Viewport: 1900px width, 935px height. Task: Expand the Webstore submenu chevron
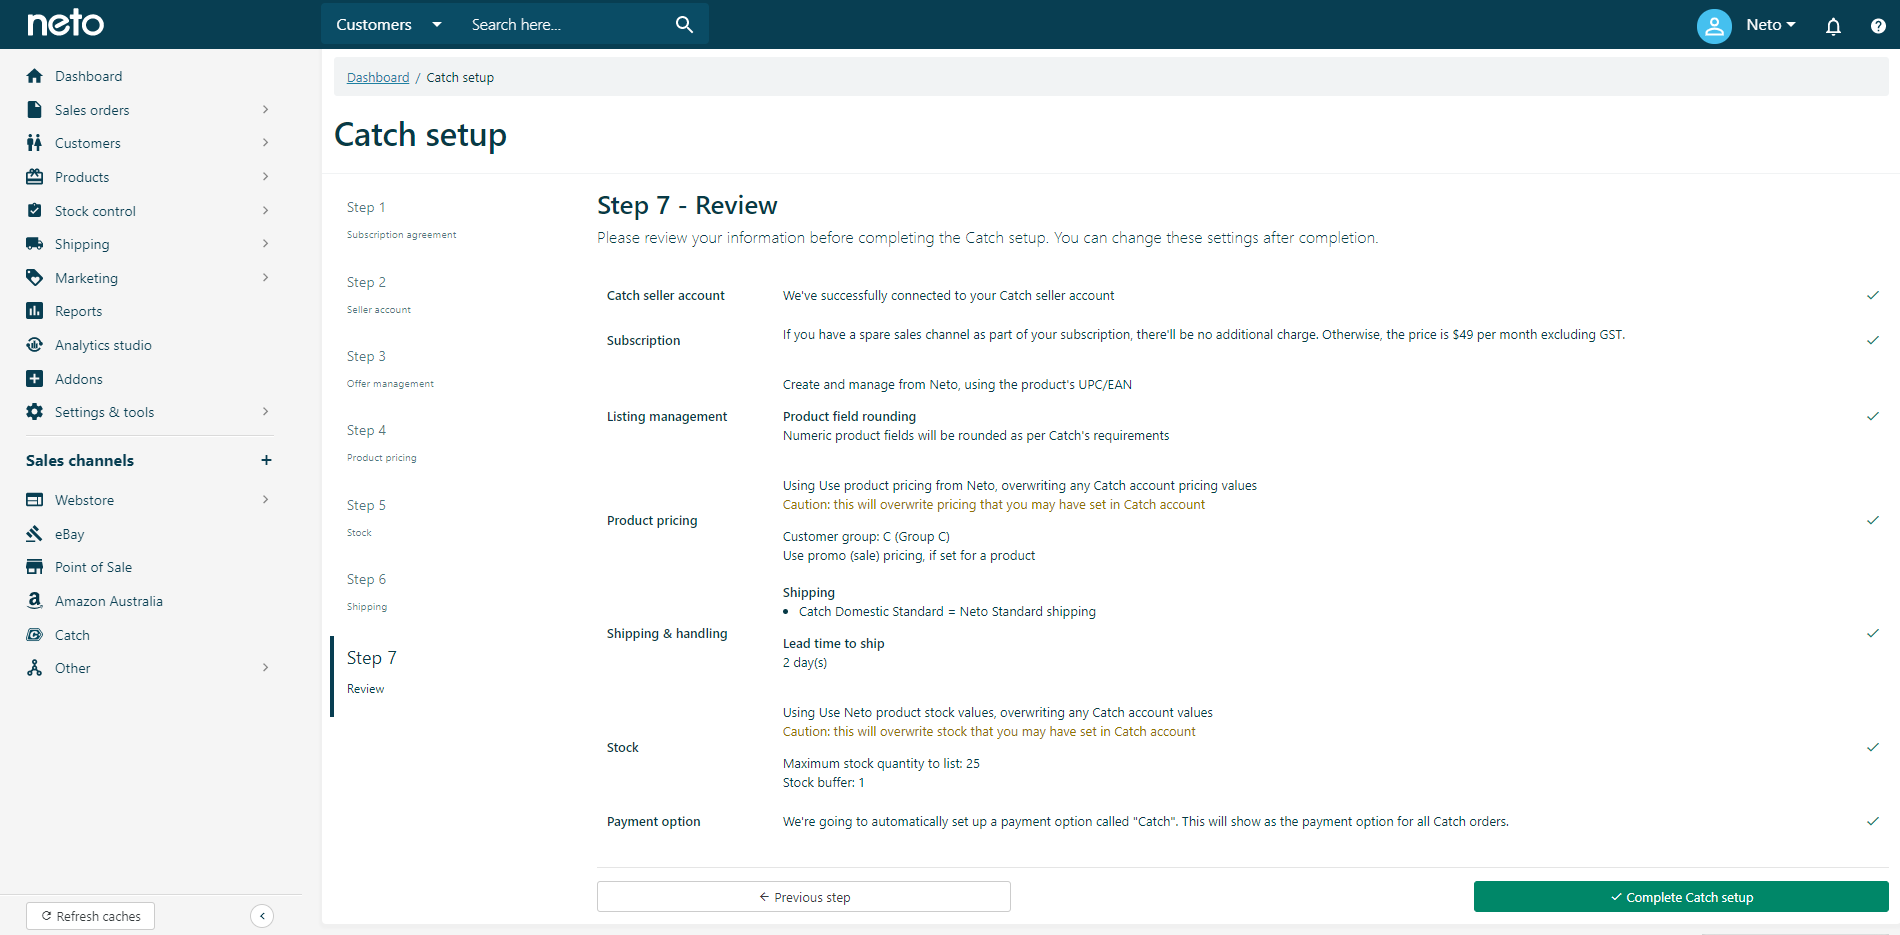pos(265,500)
